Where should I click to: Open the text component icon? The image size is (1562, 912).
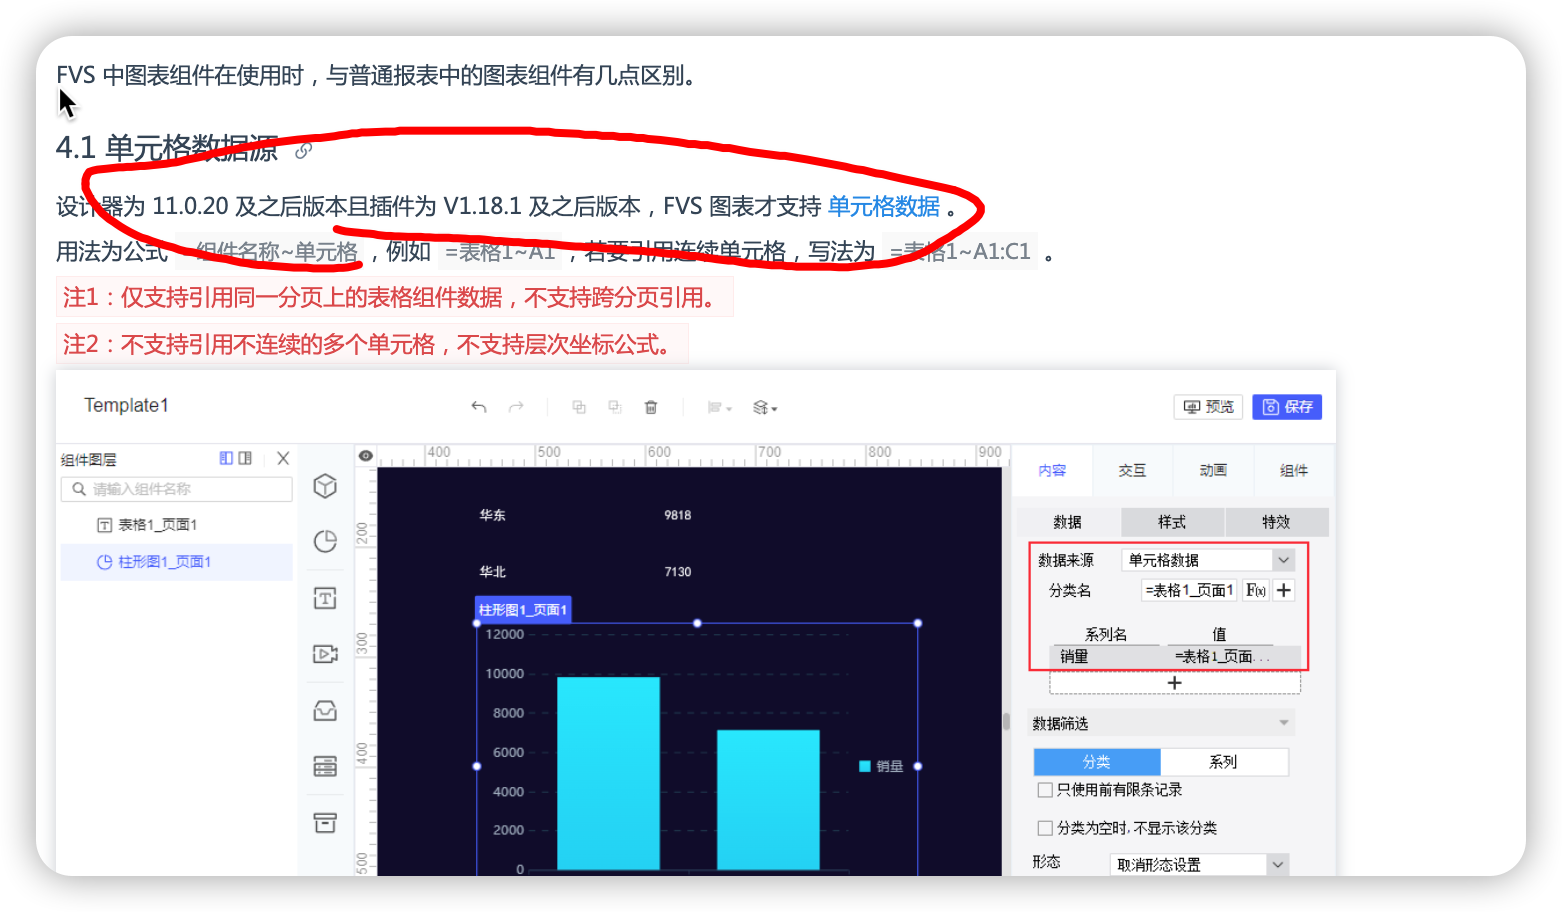click(x=325, y=598)
